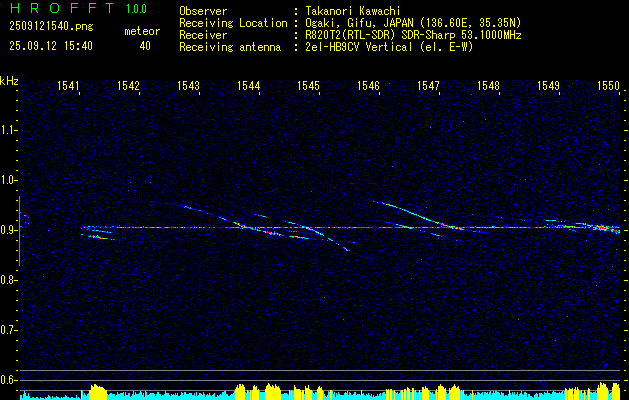Click the red echo spot near 1541
Image resolution: width=629 pixels, height=400 pixels.
click(96, 237)
